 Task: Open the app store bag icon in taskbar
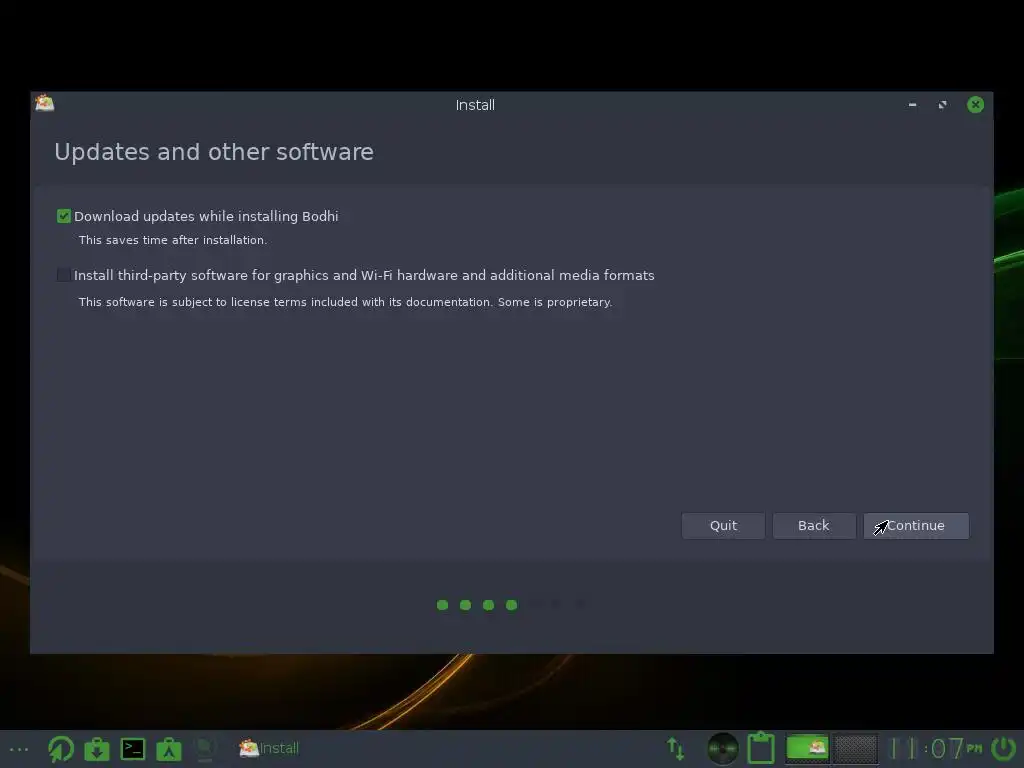tap(168, 749)
